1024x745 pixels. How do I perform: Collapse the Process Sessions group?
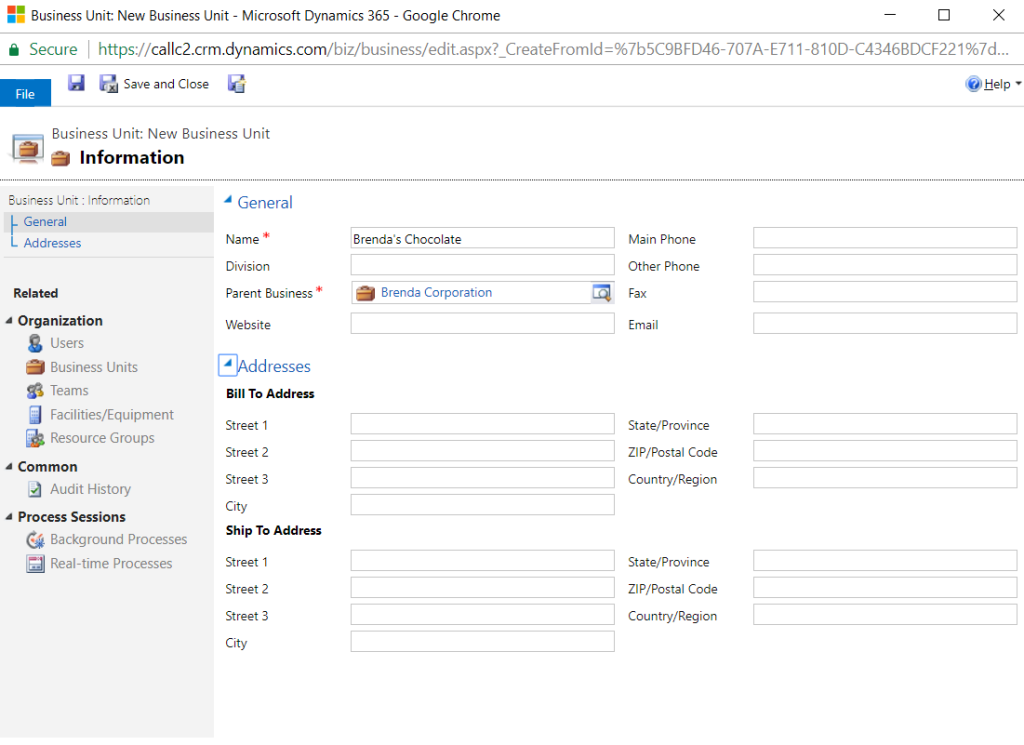9,516
